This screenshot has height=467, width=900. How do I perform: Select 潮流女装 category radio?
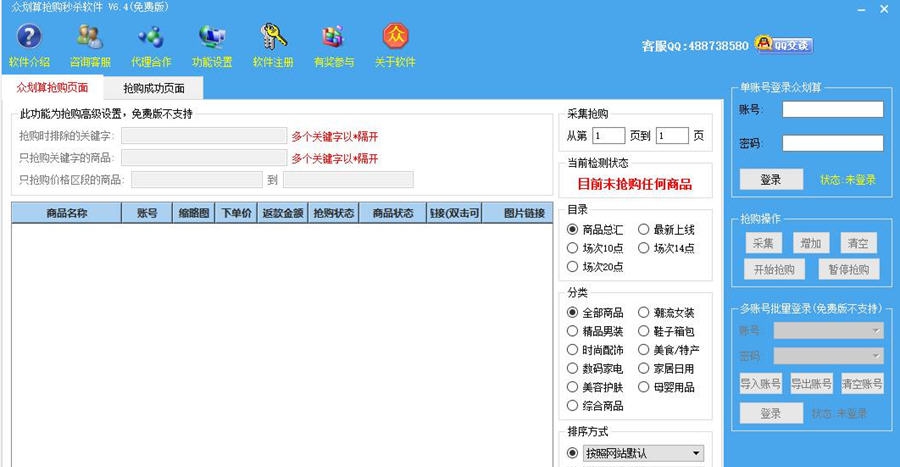(643, 312)
